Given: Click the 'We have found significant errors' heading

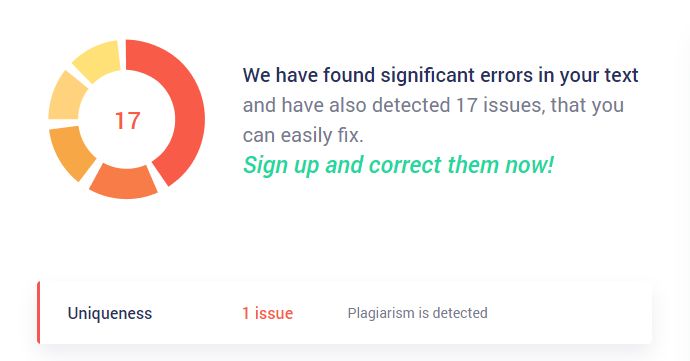Looking at the screenshot, I should tap(440, 75).
